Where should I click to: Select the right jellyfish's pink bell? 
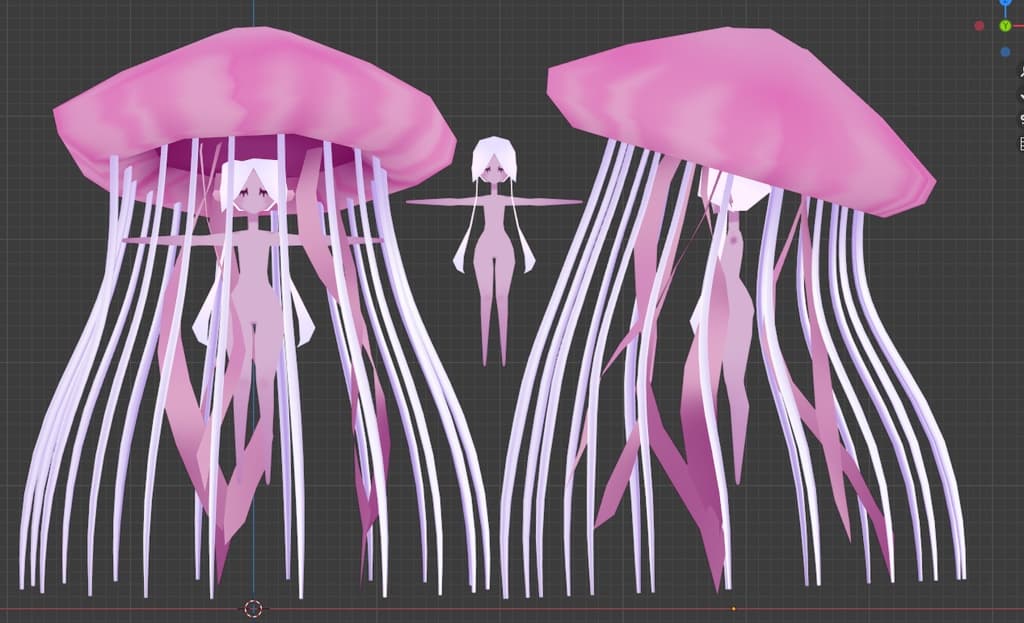point(740,110)
